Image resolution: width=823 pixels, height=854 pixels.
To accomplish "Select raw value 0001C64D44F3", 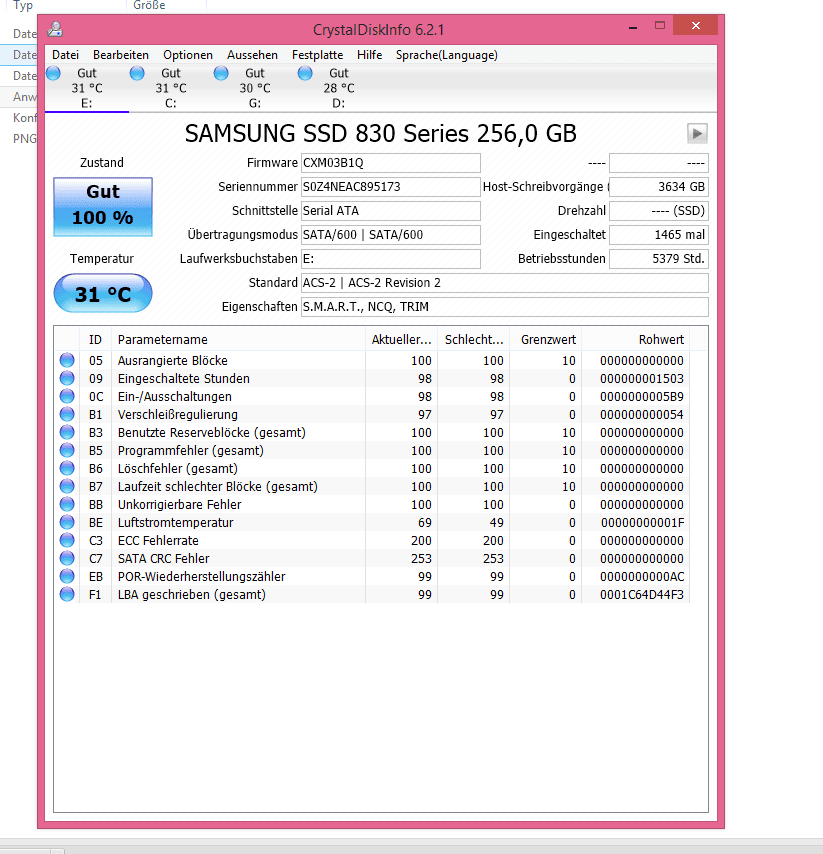I will (642, 594).
